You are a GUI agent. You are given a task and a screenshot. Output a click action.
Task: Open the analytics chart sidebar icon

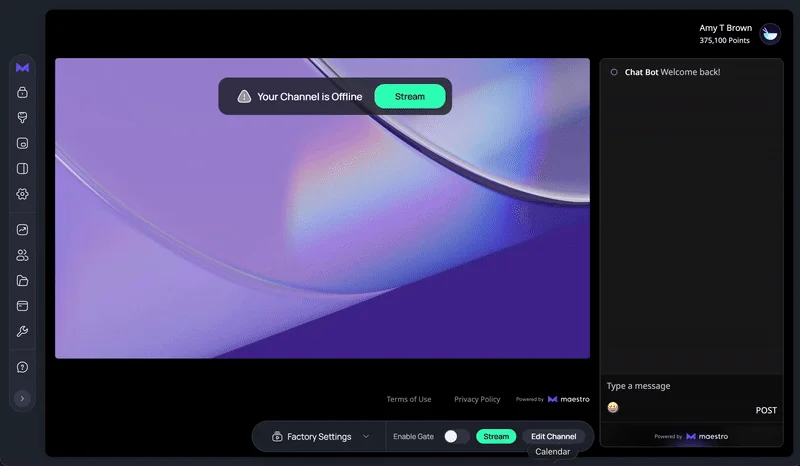pyautogui.click(x=22, y=230)
